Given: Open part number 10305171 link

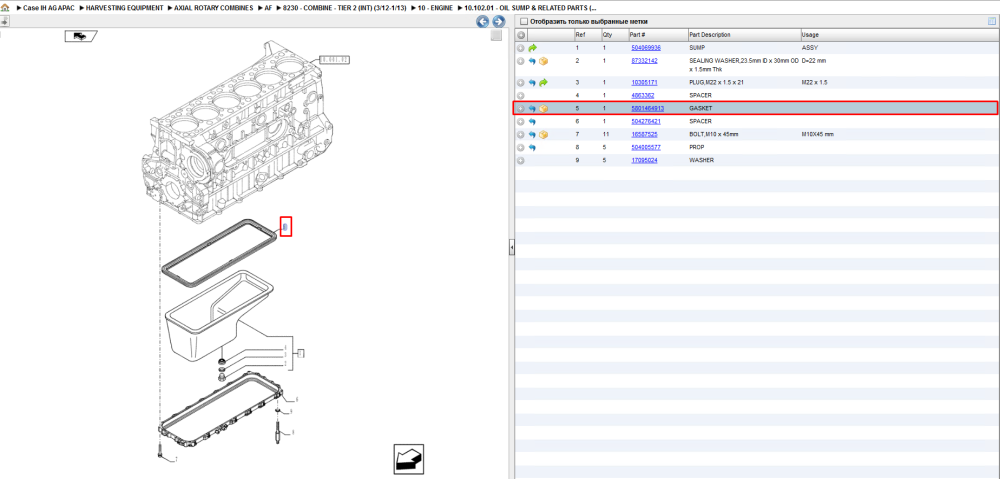Looking at the screenshot, I should pyautogui.click(x=644, y=83).
